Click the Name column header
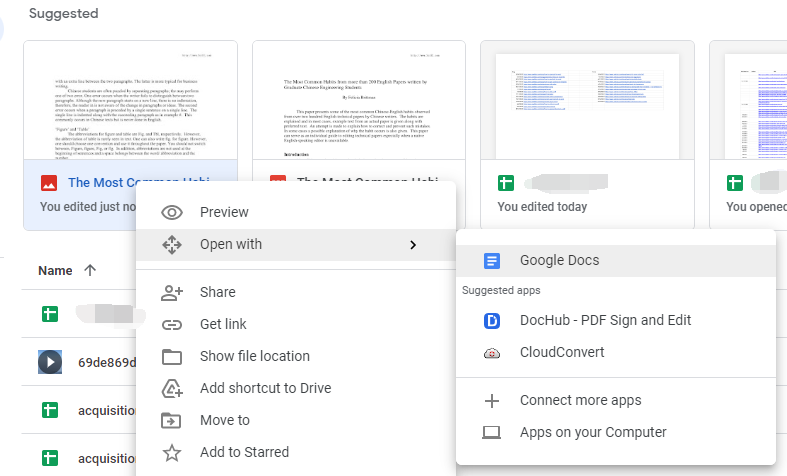 pos(55,270)
